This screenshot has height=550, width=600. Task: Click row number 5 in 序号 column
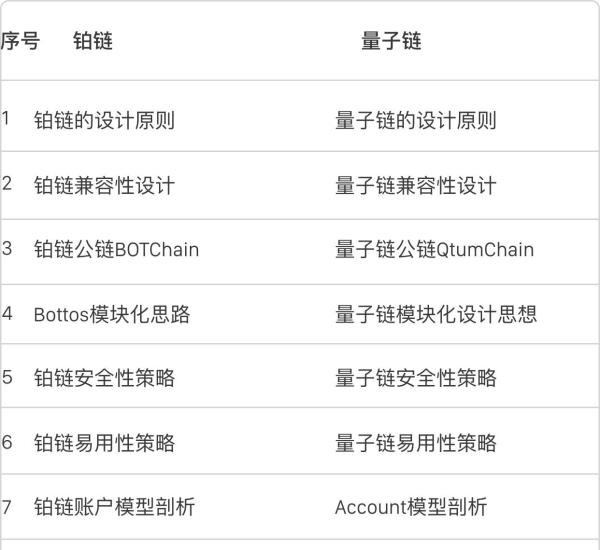click(x=7, y=378)
